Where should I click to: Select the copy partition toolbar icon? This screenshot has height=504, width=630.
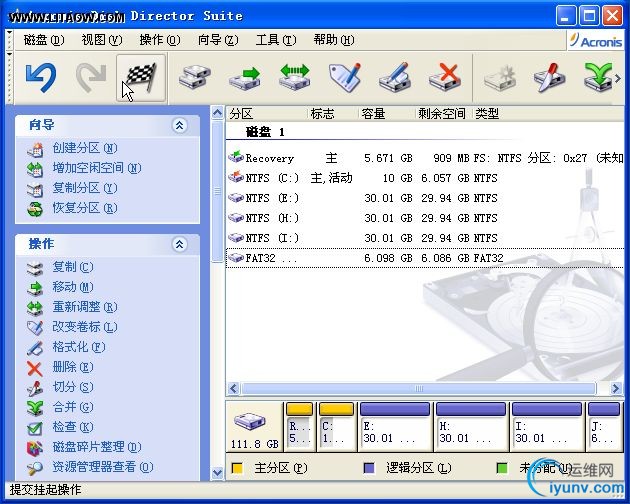(195, 77)
